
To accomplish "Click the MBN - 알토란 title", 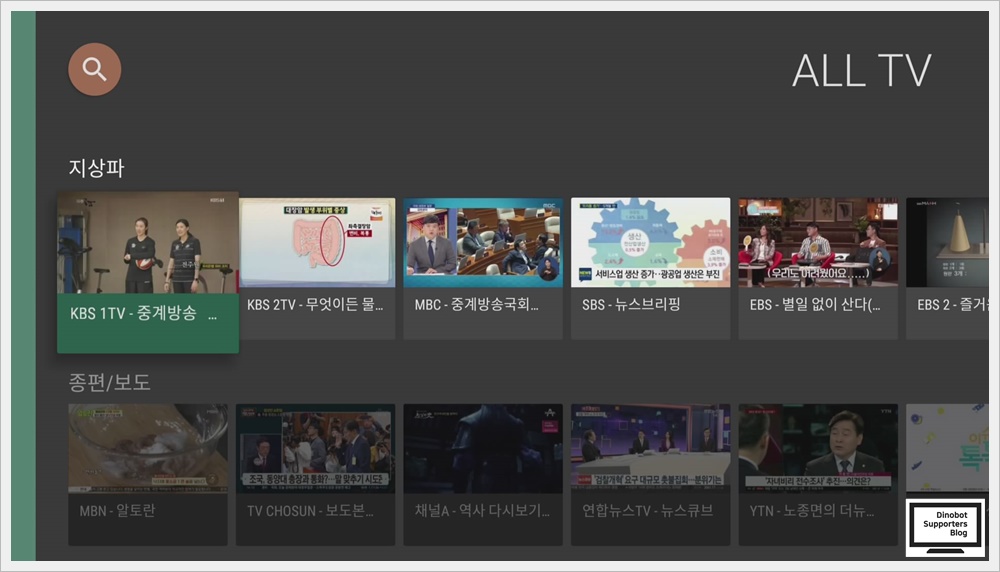I will click(x=117, y=511).
